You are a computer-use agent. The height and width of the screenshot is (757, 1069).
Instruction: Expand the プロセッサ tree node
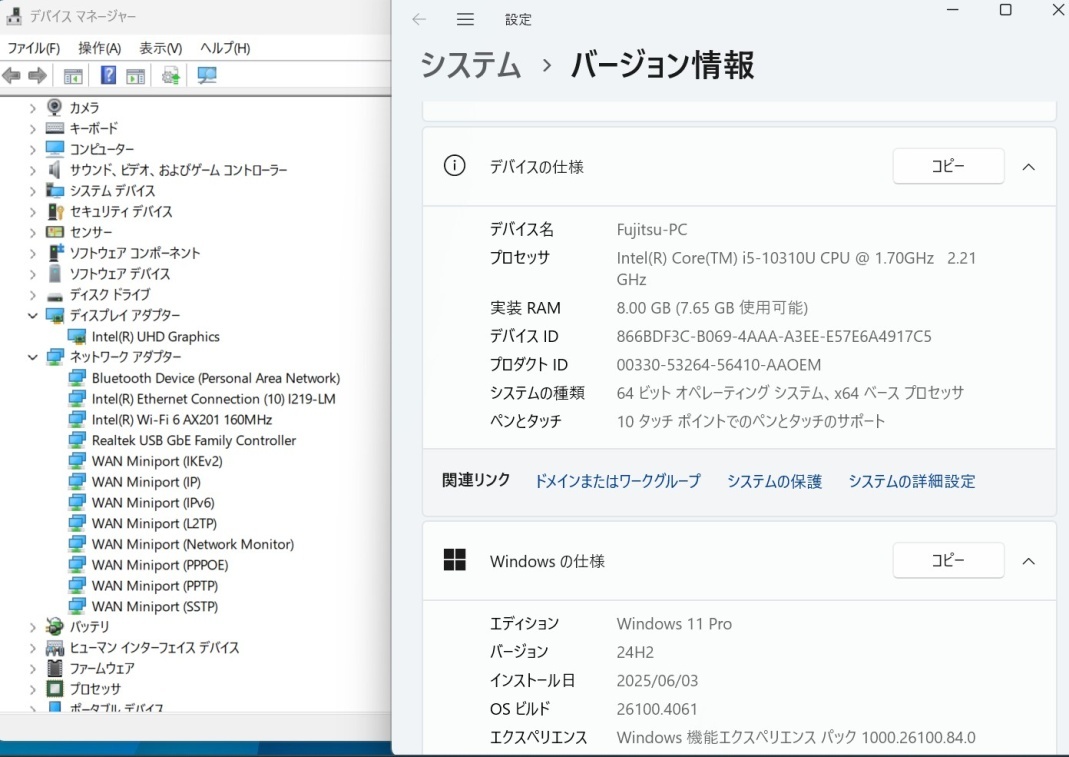coord(32,689)
